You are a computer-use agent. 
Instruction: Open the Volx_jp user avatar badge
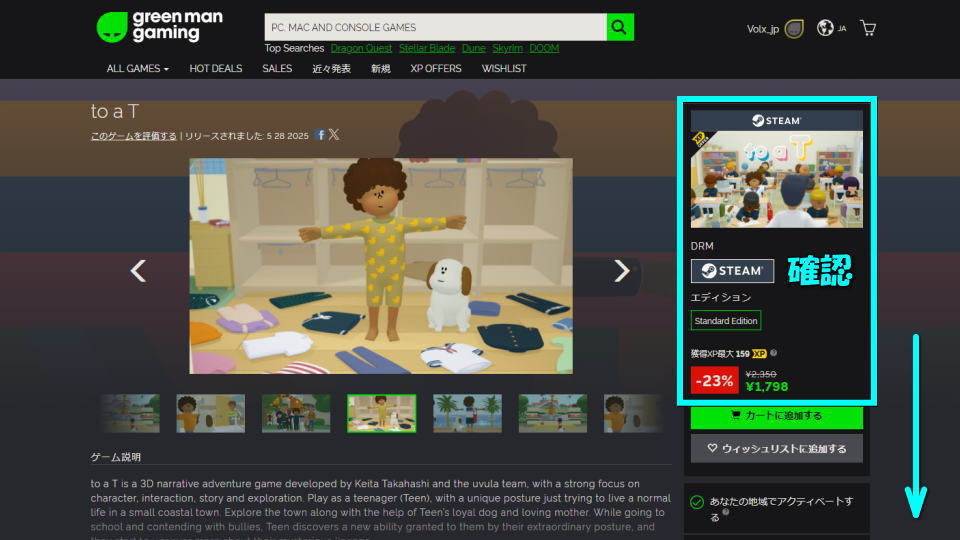click(794, 29)
